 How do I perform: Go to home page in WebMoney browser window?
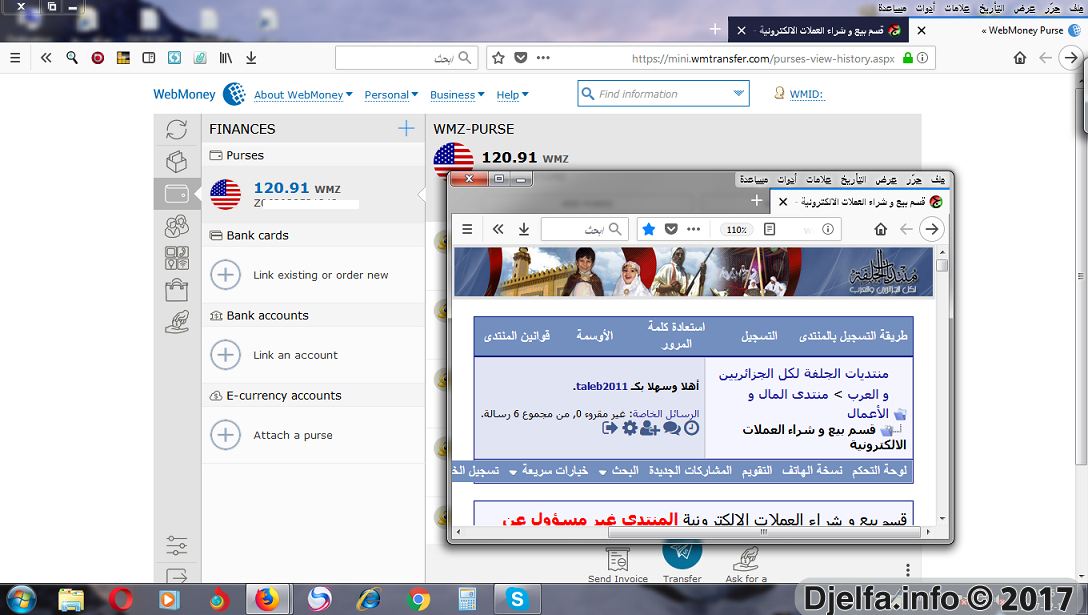coord(1019,58)
